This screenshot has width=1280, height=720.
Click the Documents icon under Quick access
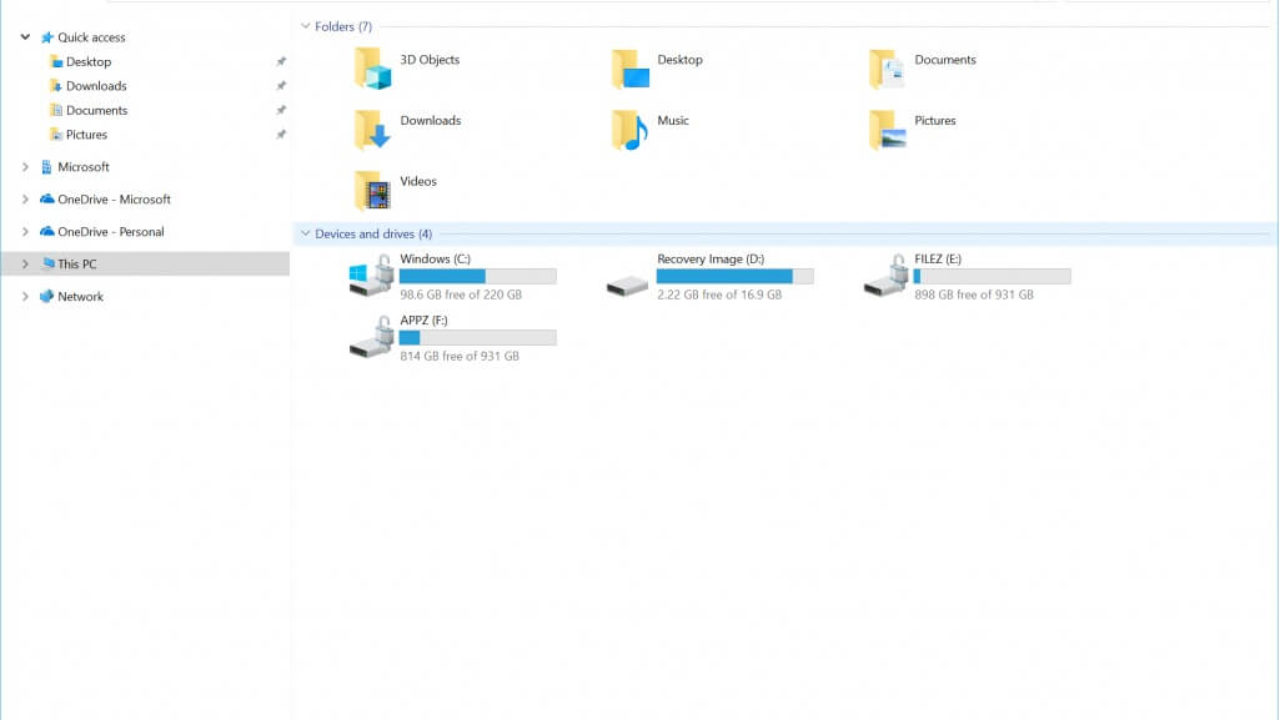[x=57, y=110]
